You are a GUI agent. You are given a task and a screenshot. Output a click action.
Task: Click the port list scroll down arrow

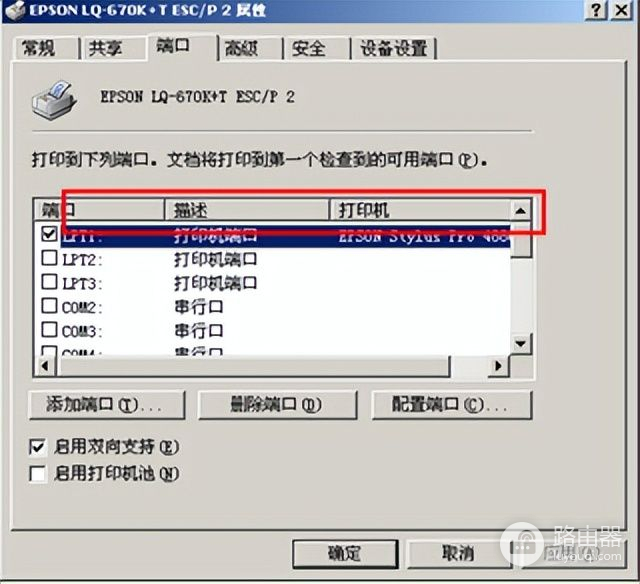coord(520,344)
